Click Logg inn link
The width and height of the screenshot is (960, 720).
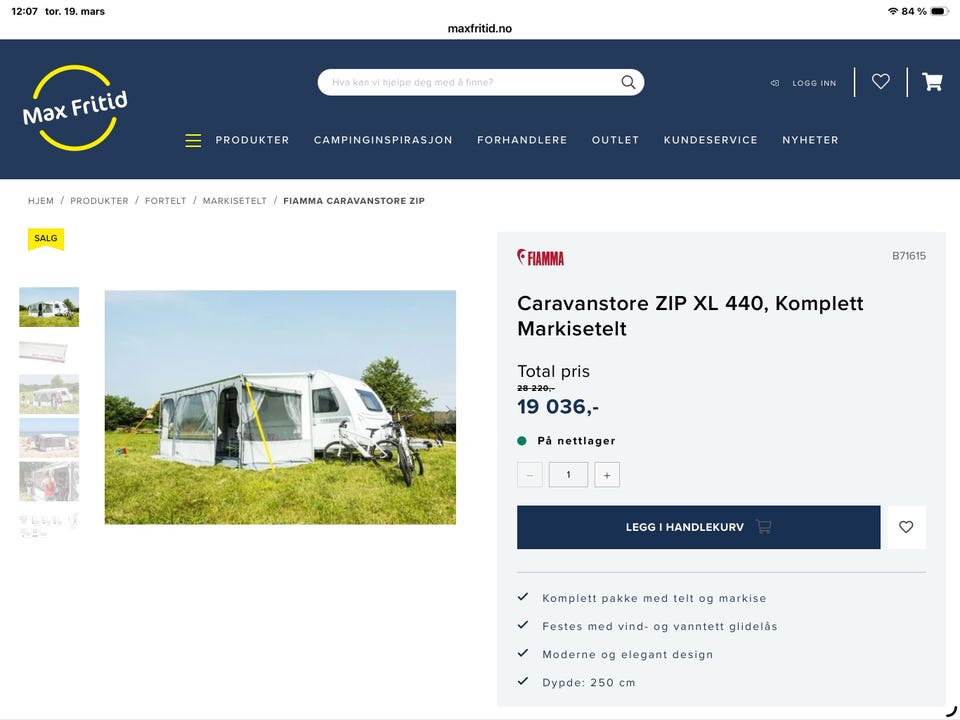coord(814,83)
